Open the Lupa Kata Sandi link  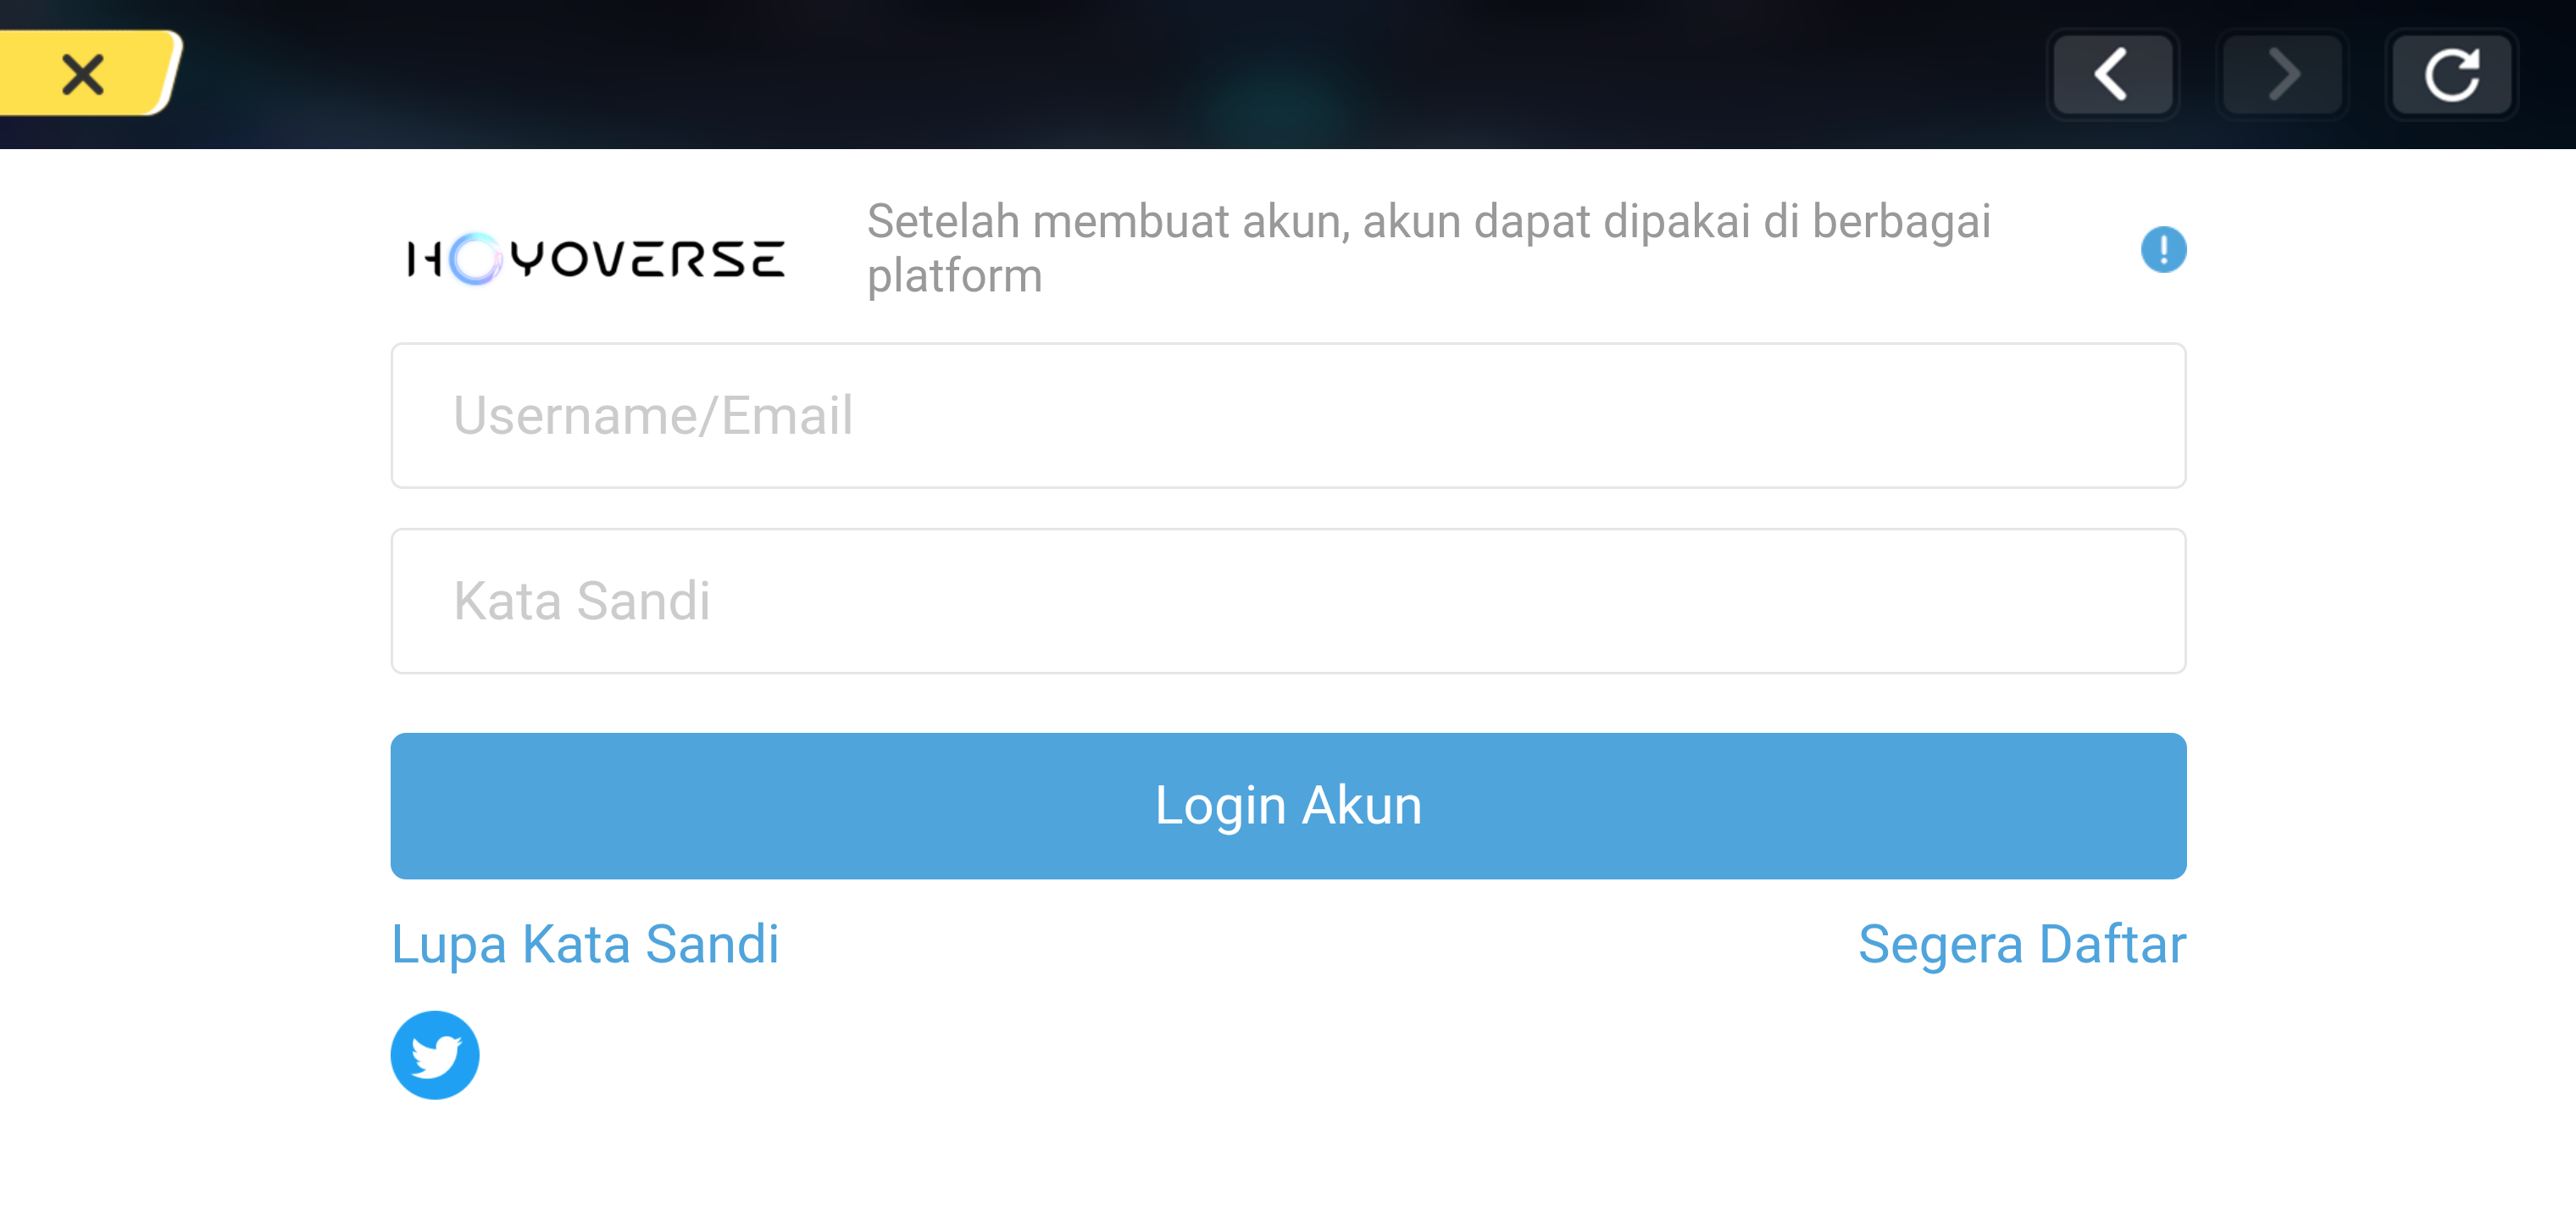pos(585,945)
